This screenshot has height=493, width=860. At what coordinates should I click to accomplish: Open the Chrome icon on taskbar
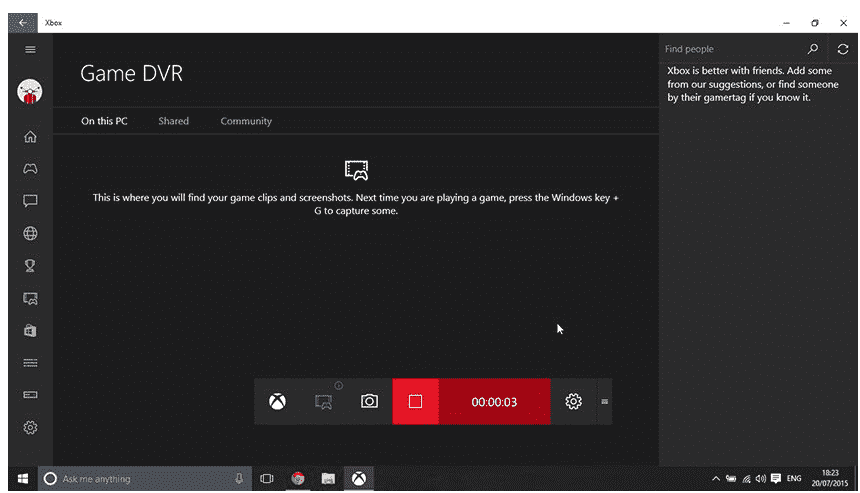coord(298,479)
